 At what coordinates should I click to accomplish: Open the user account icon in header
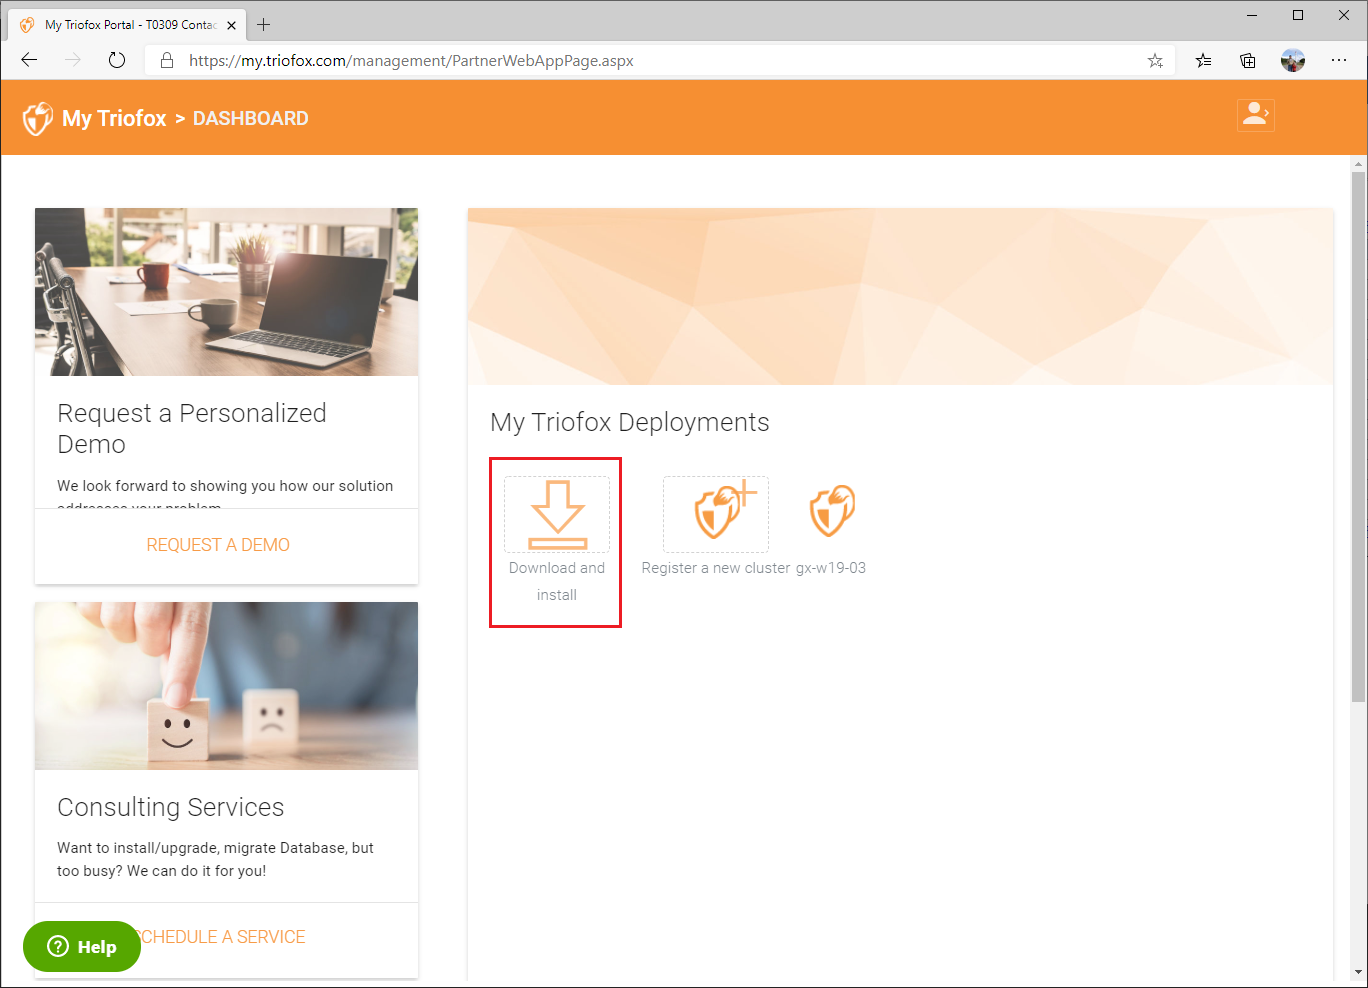point(1255,115)
